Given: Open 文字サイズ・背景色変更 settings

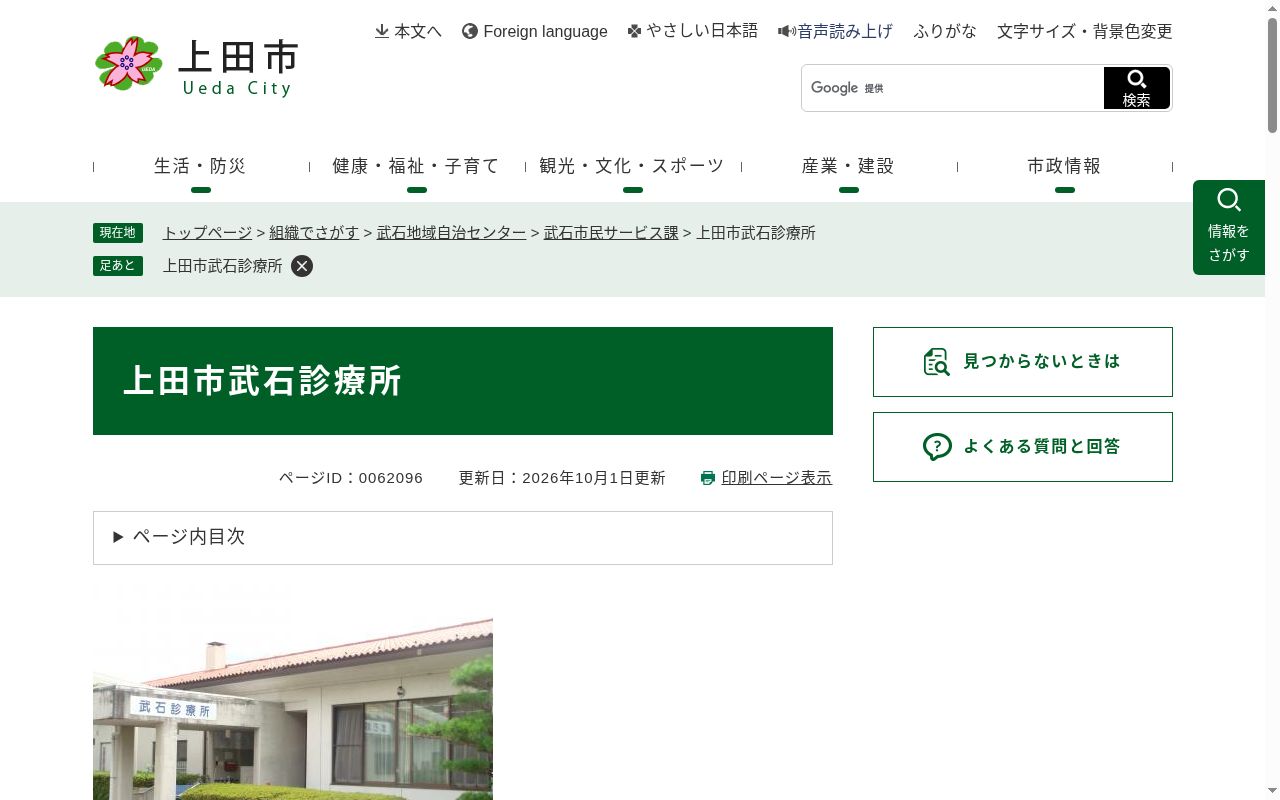Looking at the screenshot, I should pos(1084,31).
